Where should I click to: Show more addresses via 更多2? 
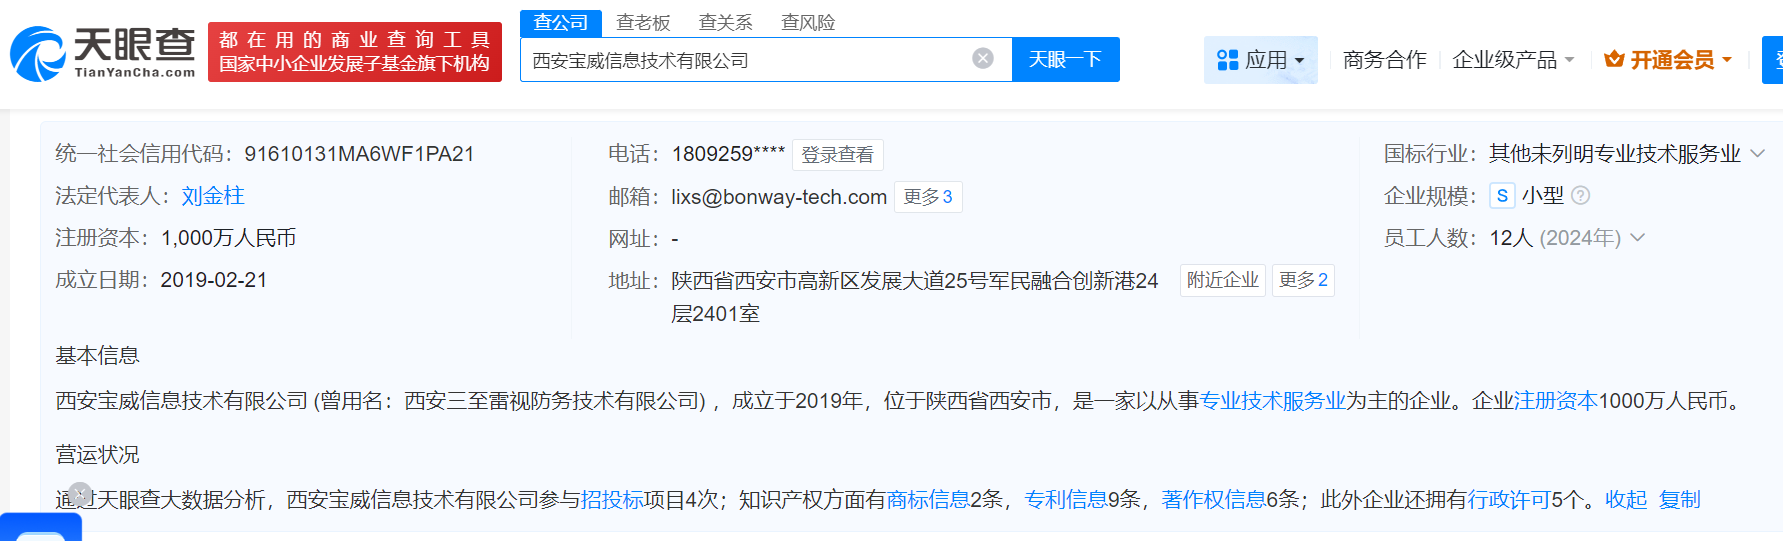point(1303,280)
